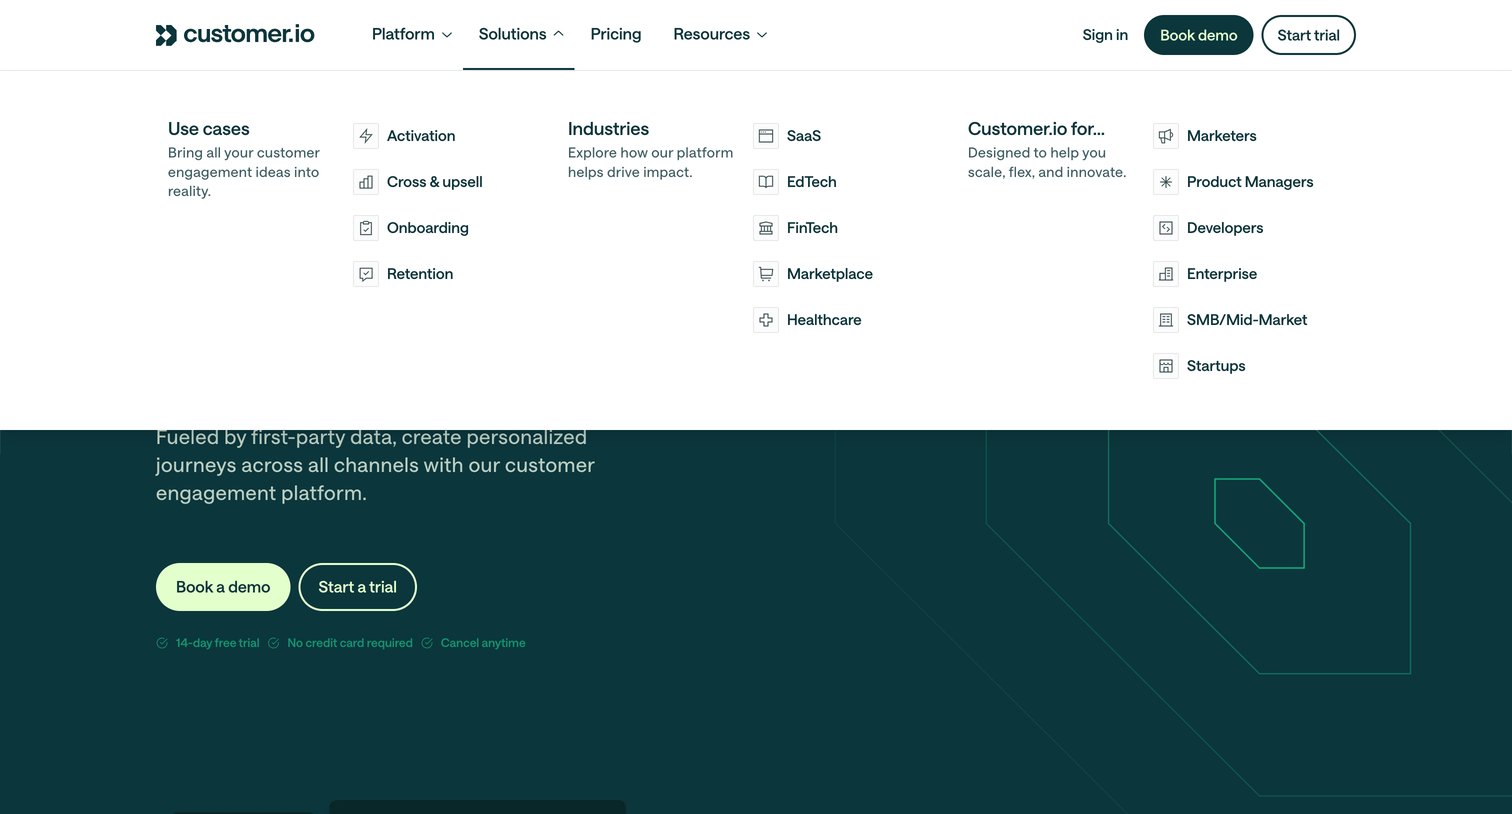Visit the Marketers page
Image resolution: width=1512 pixels, height=814 pixels.
[1222, 136]
